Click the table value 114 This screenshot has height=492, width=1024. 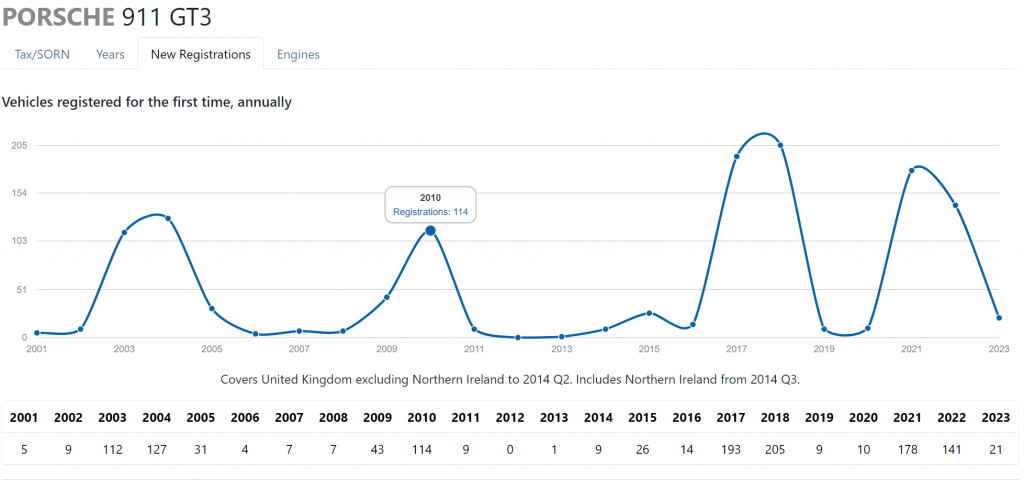421,450
